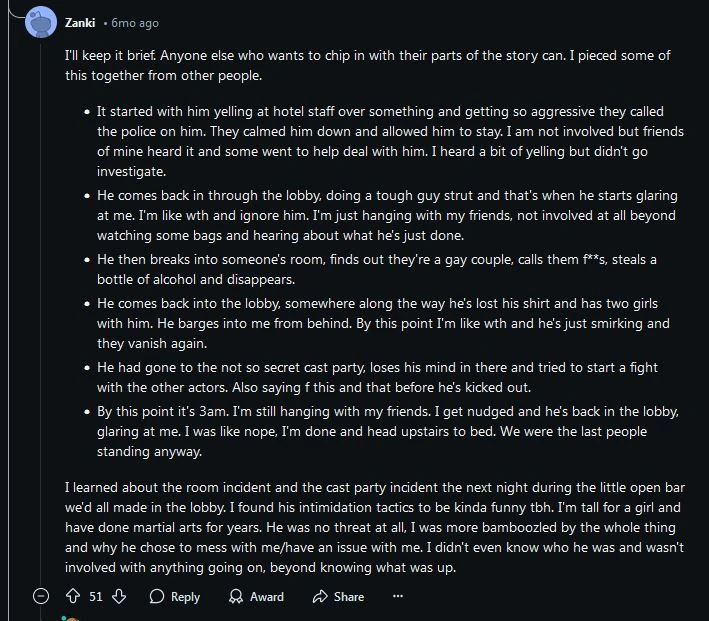
Task: Upvote Zanki's comment
Action: click(72, 596)
